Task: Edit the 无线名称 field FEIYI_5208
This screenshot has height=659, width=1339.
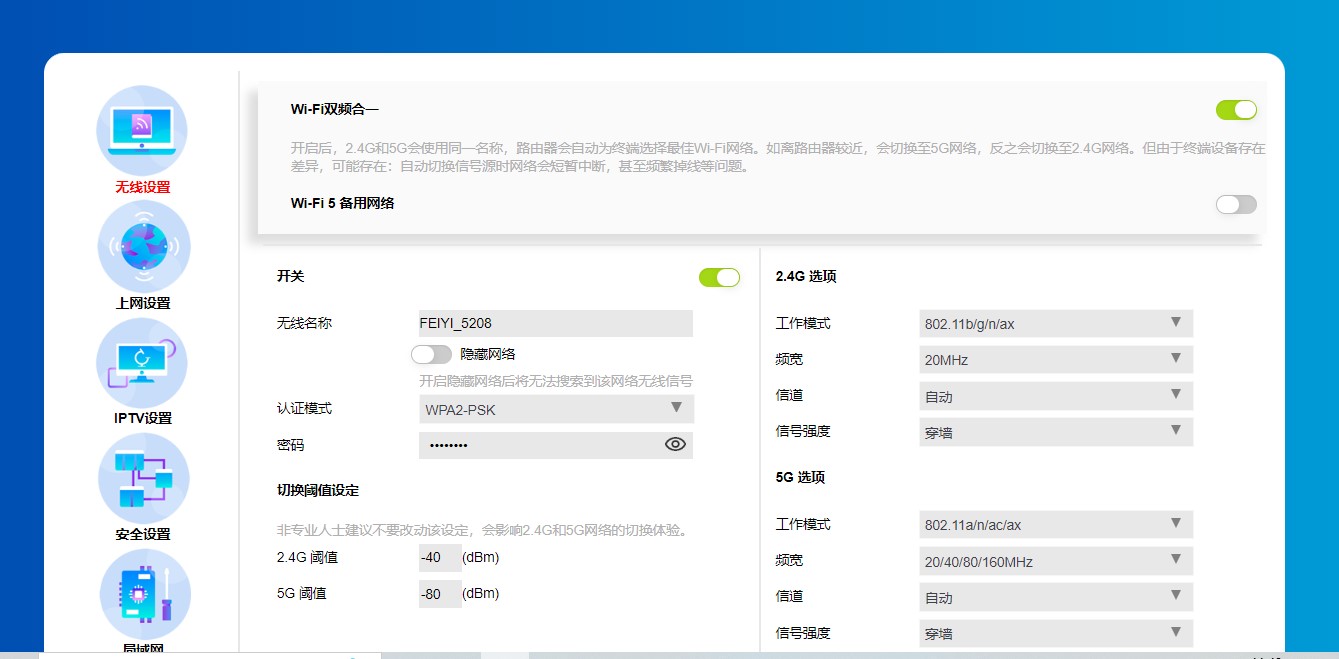Action: 555,323
